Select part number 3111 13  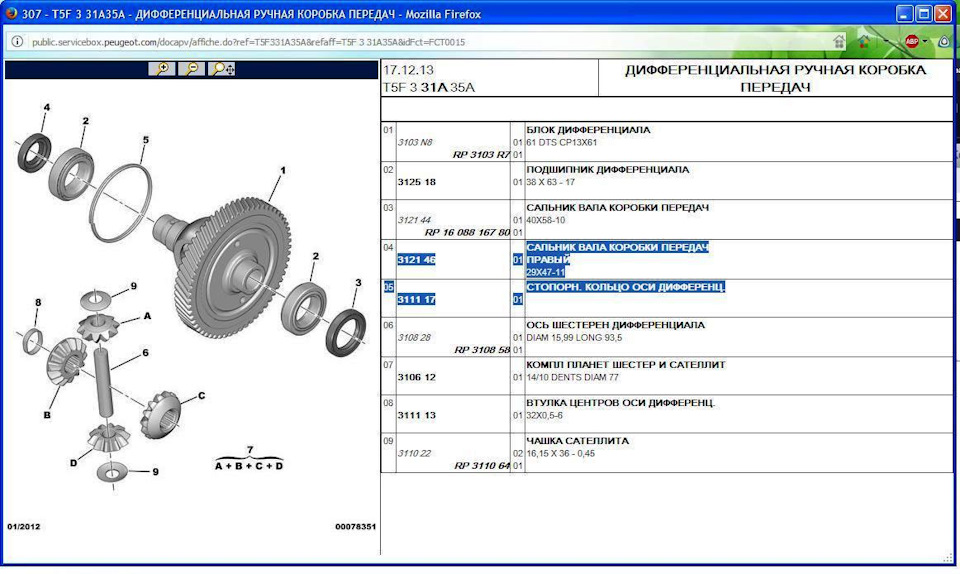click(416, 415)
